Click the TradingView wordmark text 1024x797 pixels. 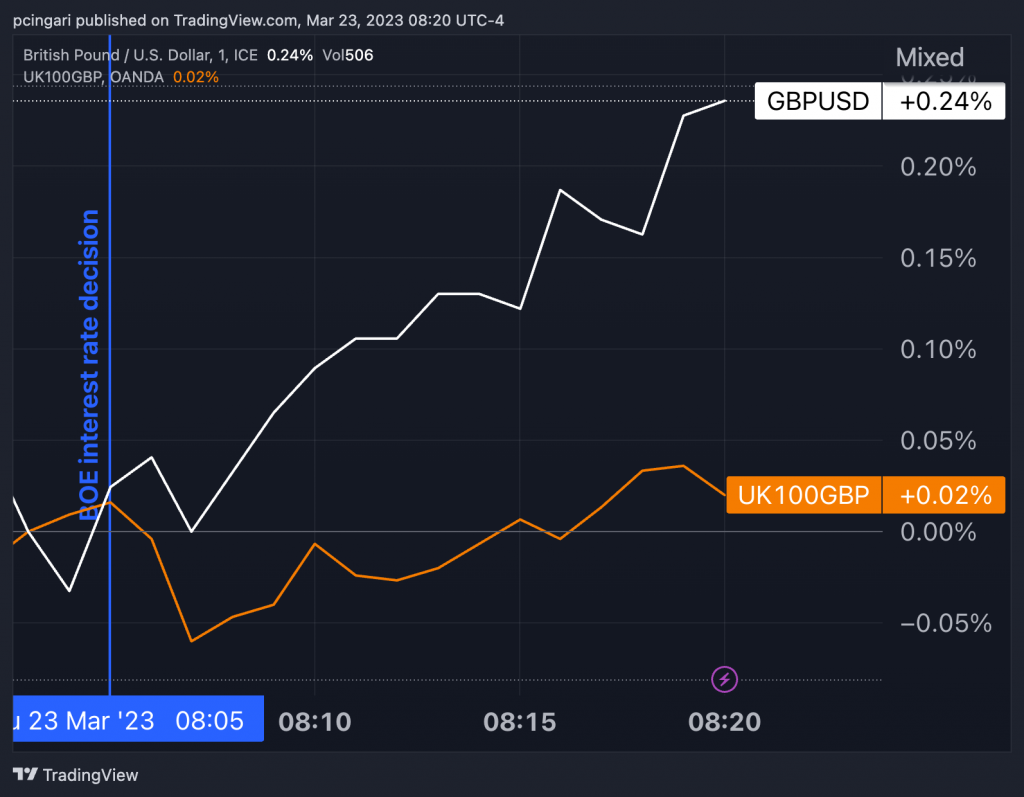coord(91,775)
